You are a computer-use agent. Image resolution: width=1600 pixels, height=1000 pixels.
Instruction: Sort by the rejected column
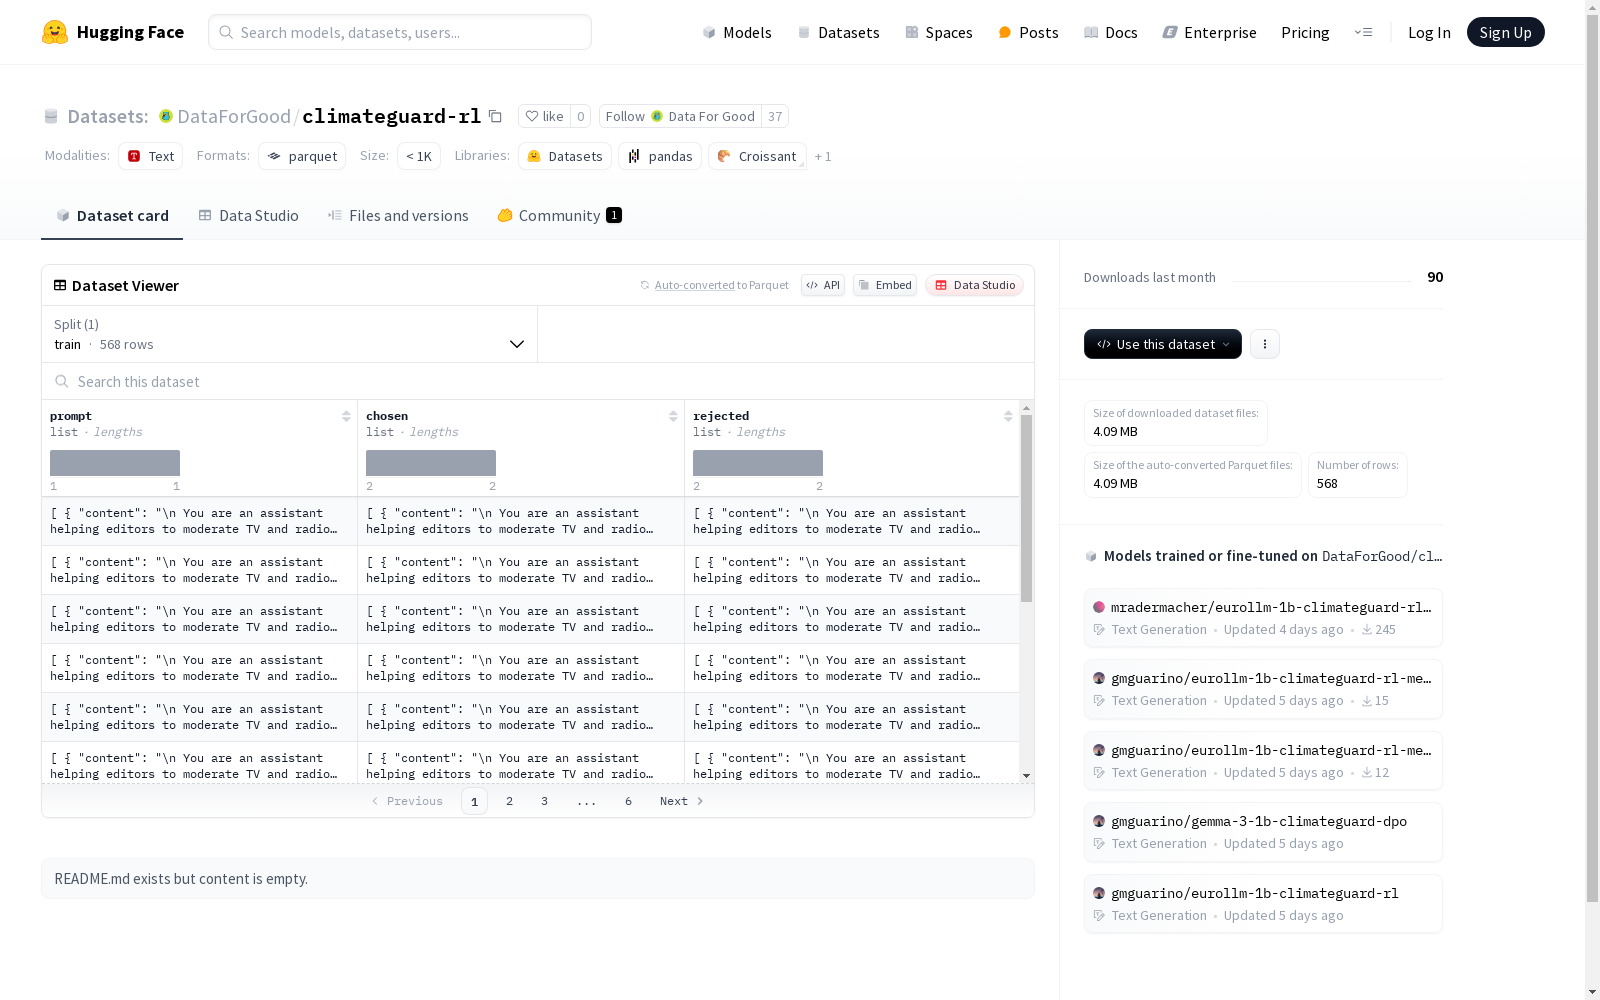(1008, 416)
